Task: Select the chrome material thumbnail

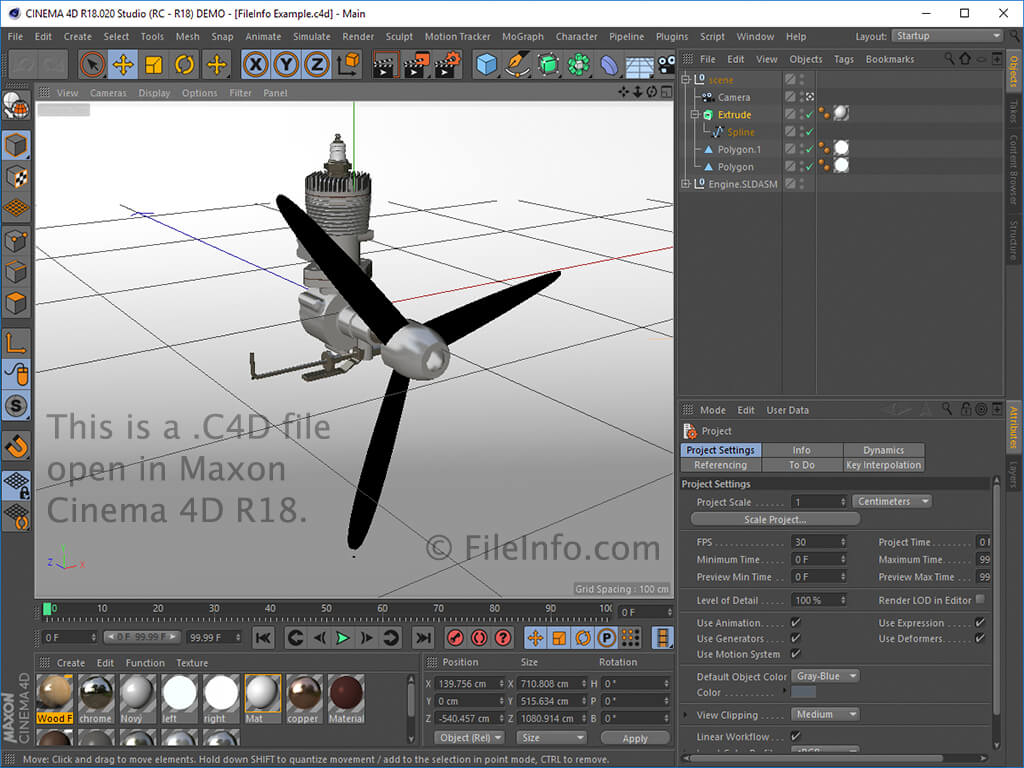Action: (95, 699)
